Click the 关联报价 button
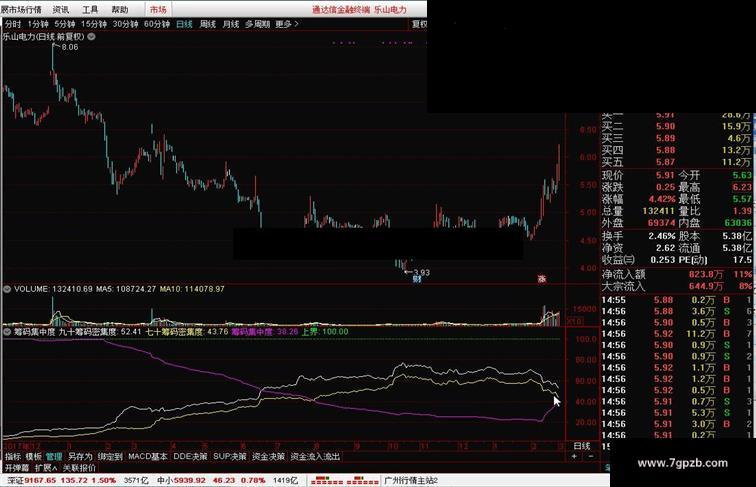The height and width of the screenshot is (487, 756). (79, 468)
